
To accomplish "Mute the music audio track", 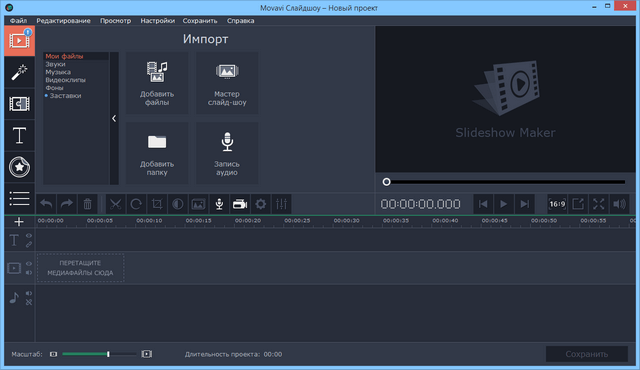I will (x=29, y=293).
